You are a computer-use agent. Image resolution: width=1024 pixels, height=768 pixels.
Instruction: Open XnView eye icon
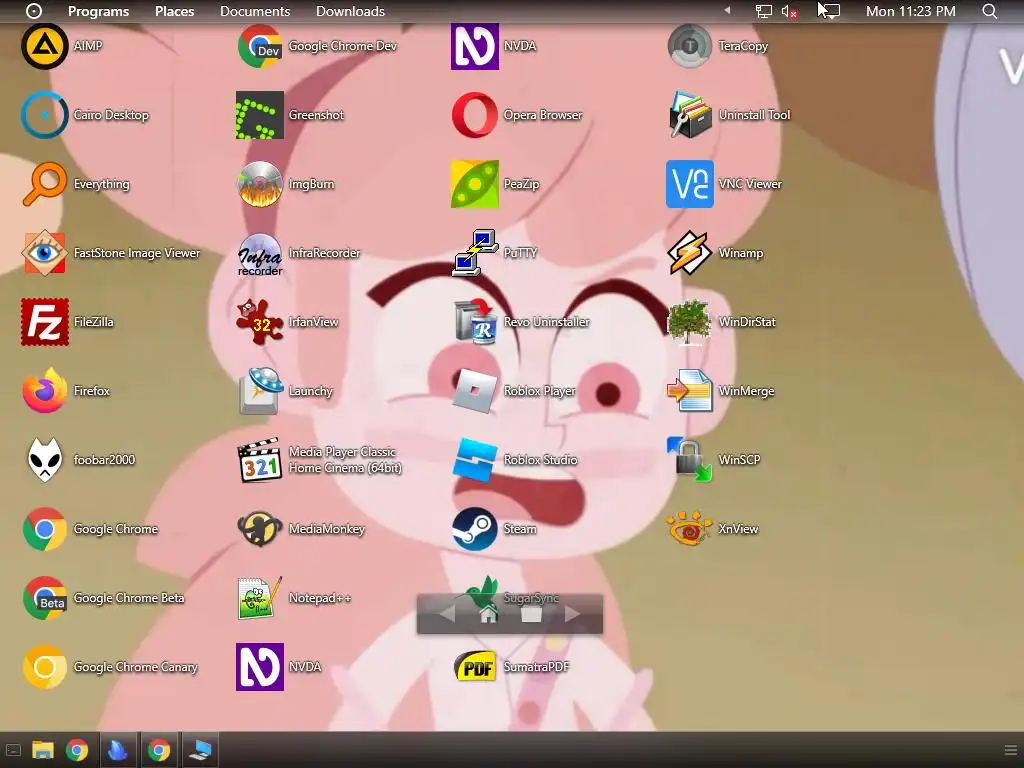click(690, 529)
